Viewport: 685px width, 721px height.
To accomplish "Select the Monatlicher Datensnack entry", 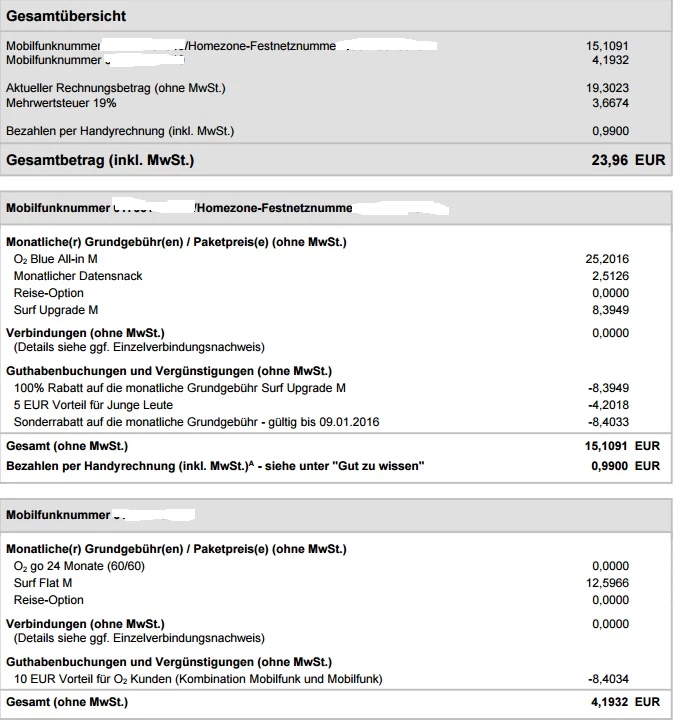I will point(78,276).
